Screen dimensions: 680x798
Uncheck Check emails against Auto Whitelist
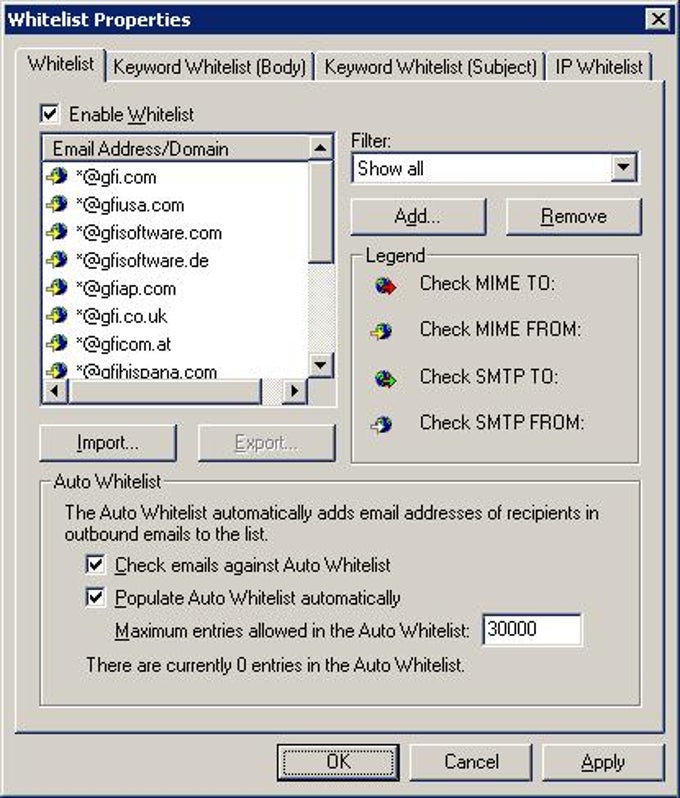[96, 565]
